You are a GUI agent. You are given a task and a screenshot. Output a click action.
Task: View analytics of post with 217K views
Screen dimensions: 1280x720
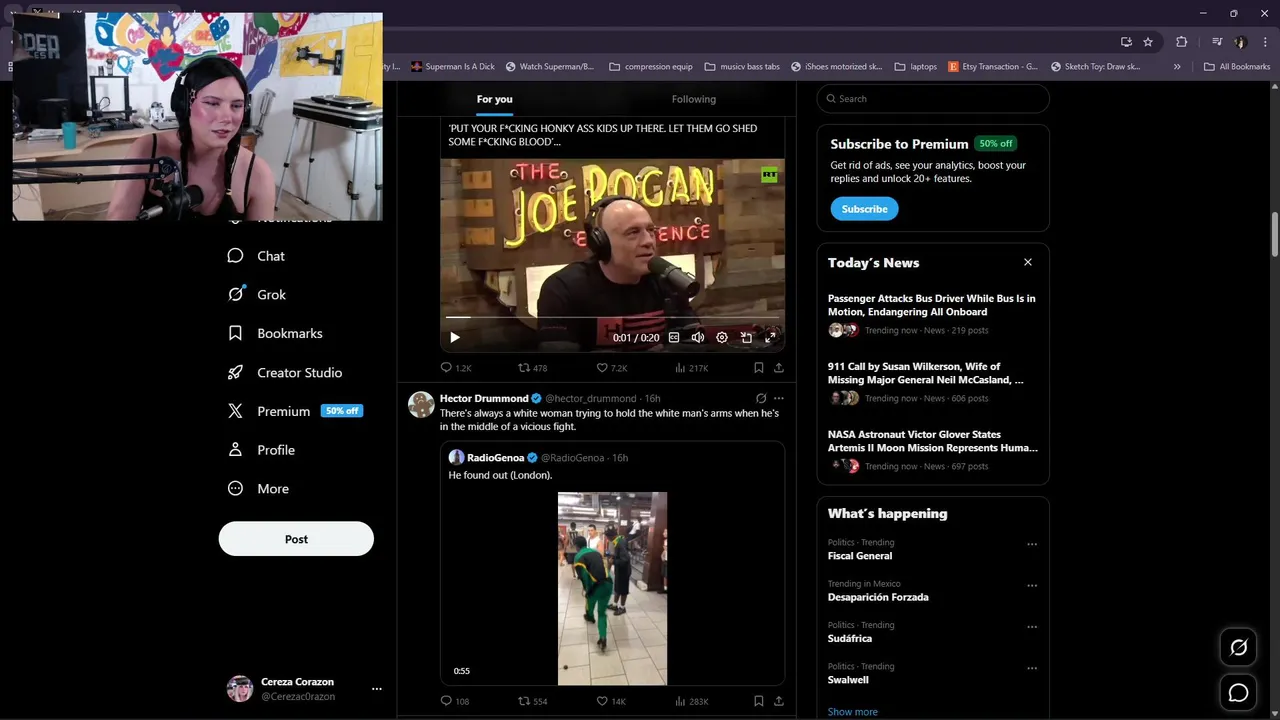click(691, 368)
